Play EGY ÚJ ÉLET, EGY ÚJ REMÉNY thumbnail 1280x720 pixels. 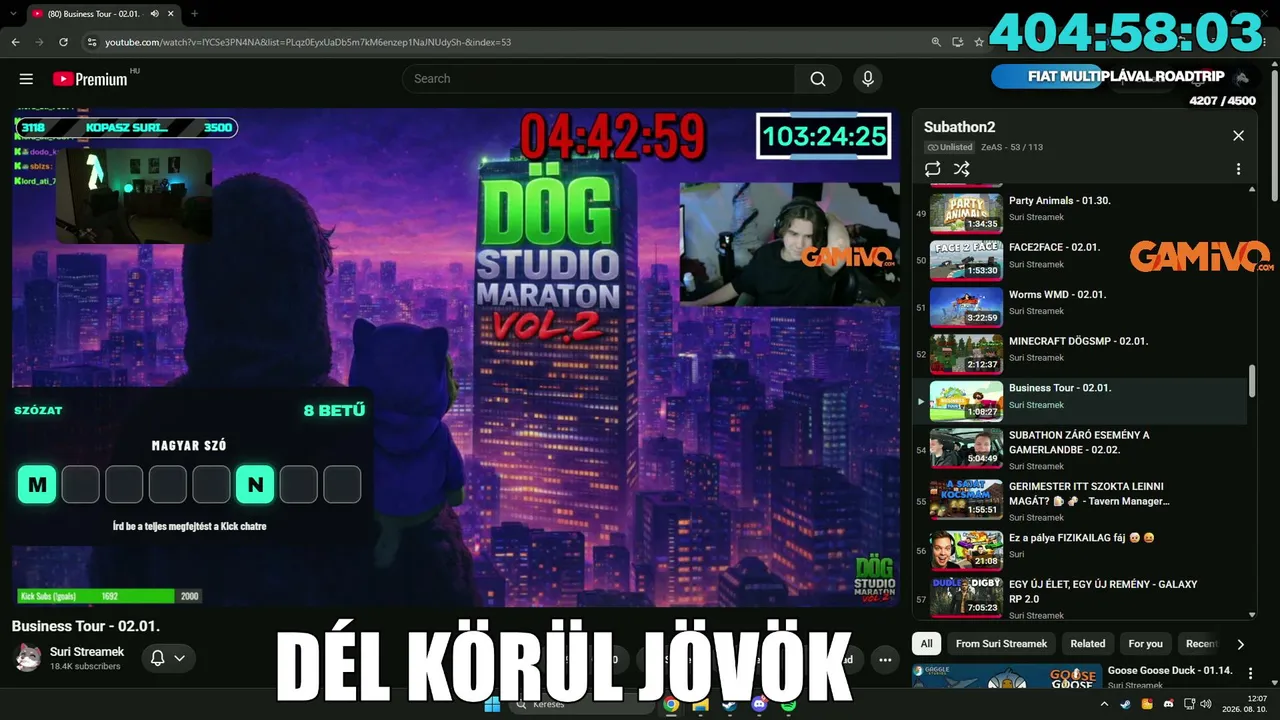click(x=966, y=597)
